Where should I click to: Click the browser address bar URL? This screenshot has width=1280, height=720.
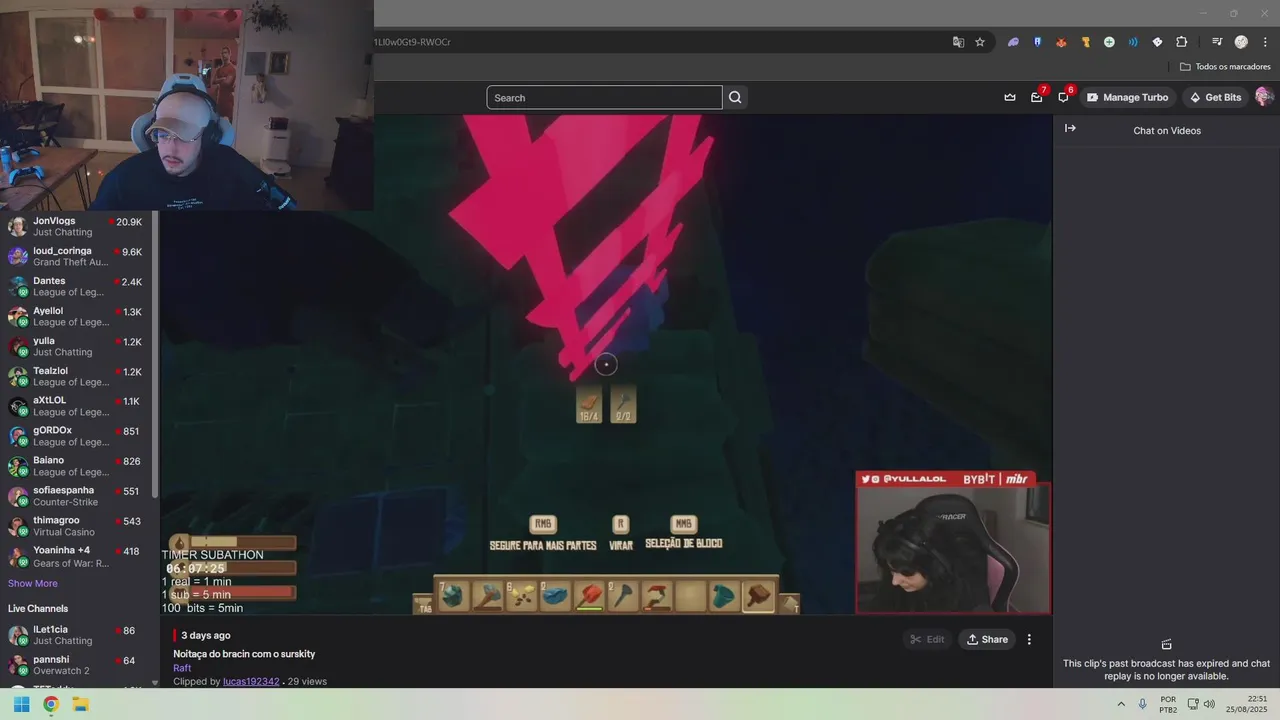[413, 42]
